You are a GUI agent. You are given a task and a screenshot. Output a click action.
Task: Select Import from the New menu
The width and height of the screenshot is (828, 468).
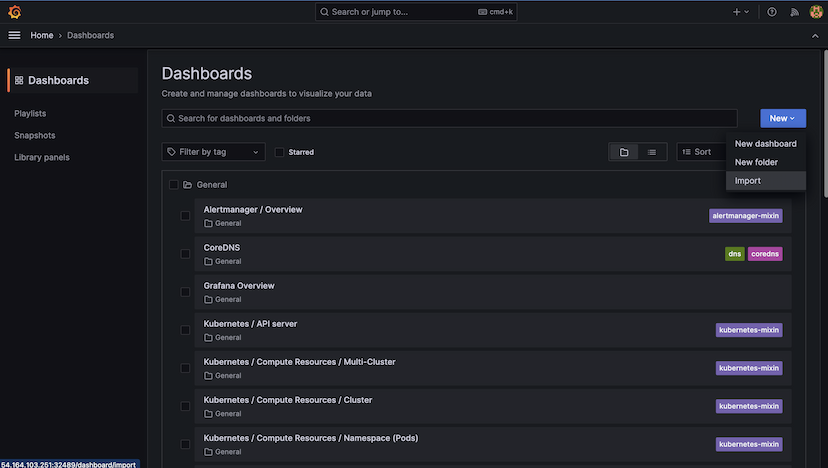click(x=766, y=181)
